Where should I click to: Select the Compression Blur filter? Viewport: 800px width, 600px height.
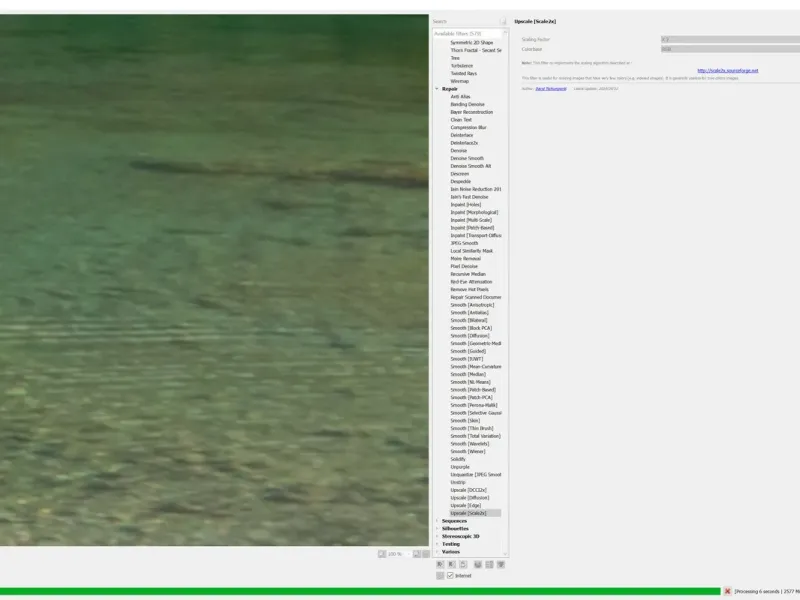click(468, 128)
